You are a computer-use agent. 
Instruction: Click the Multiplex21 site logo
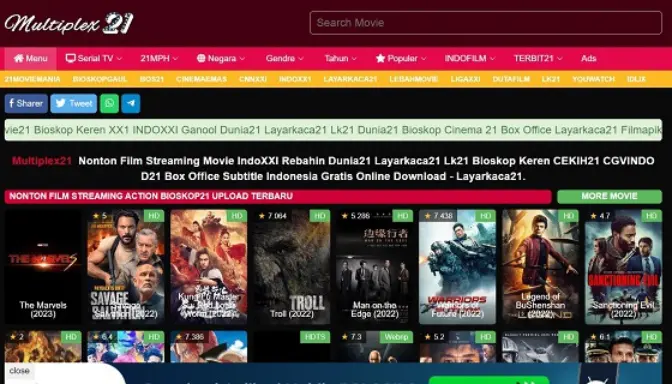[x=69, y=23]
